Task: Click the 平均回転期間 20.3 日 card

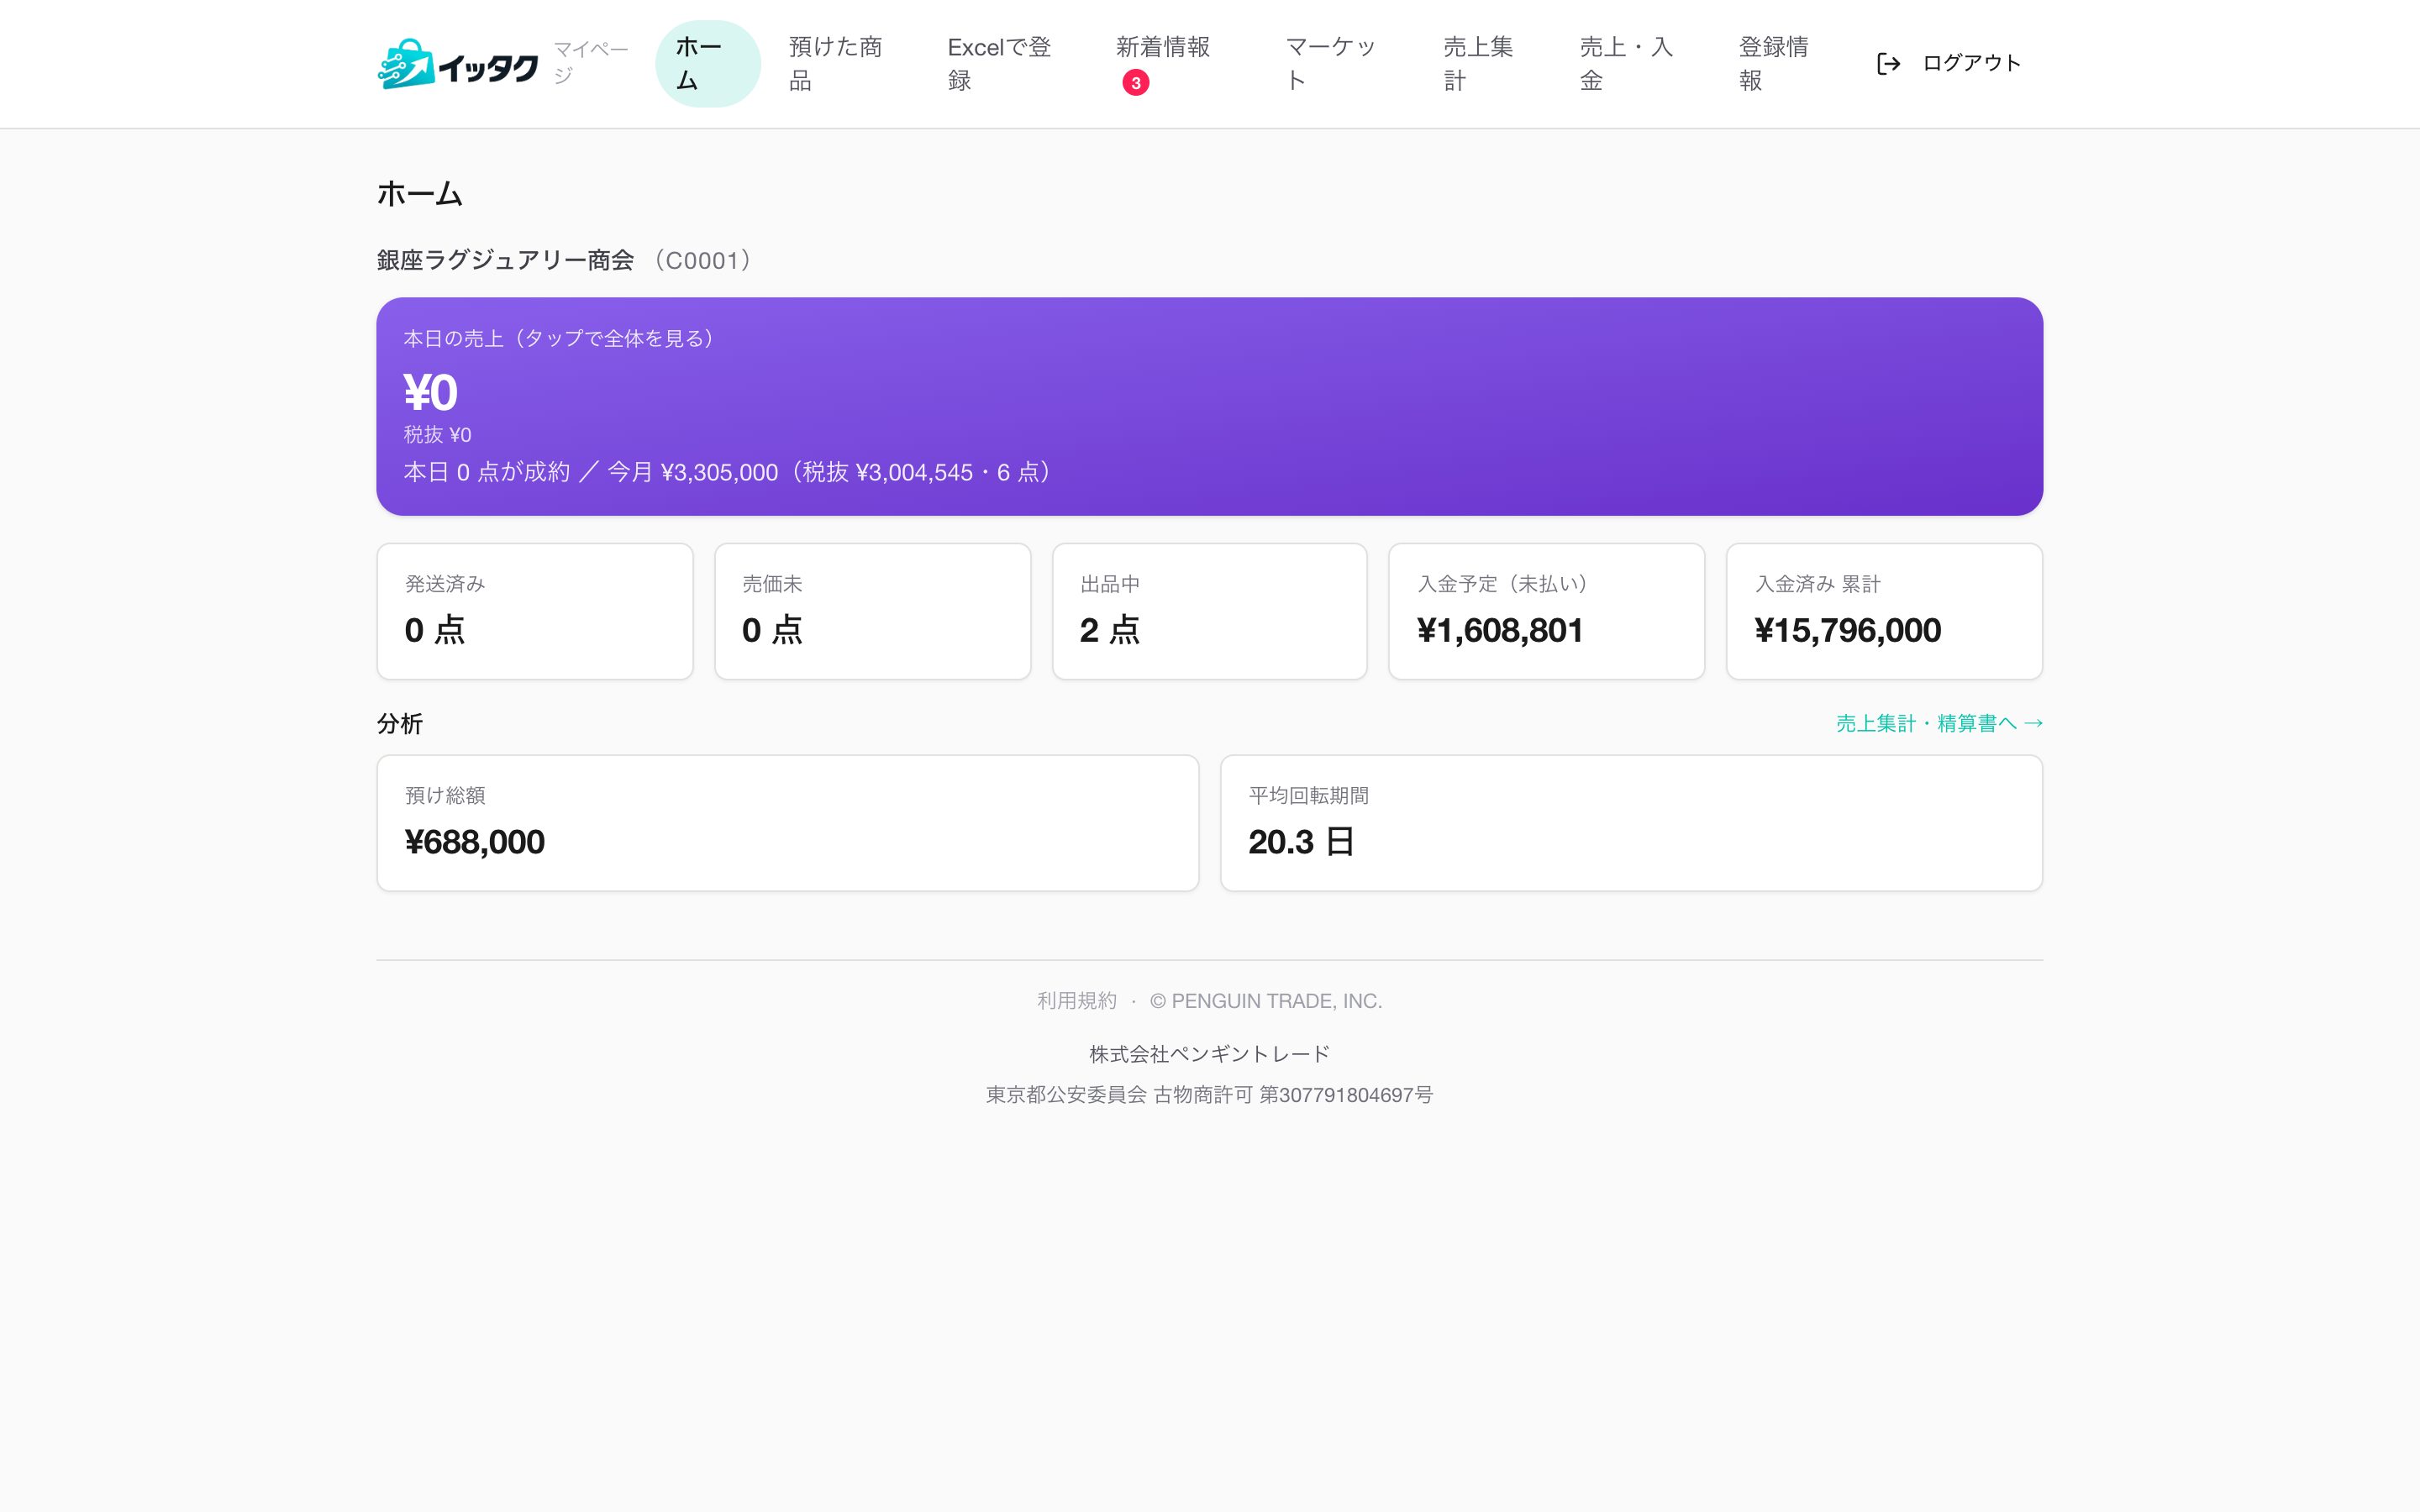Action: coord(1631,823)
